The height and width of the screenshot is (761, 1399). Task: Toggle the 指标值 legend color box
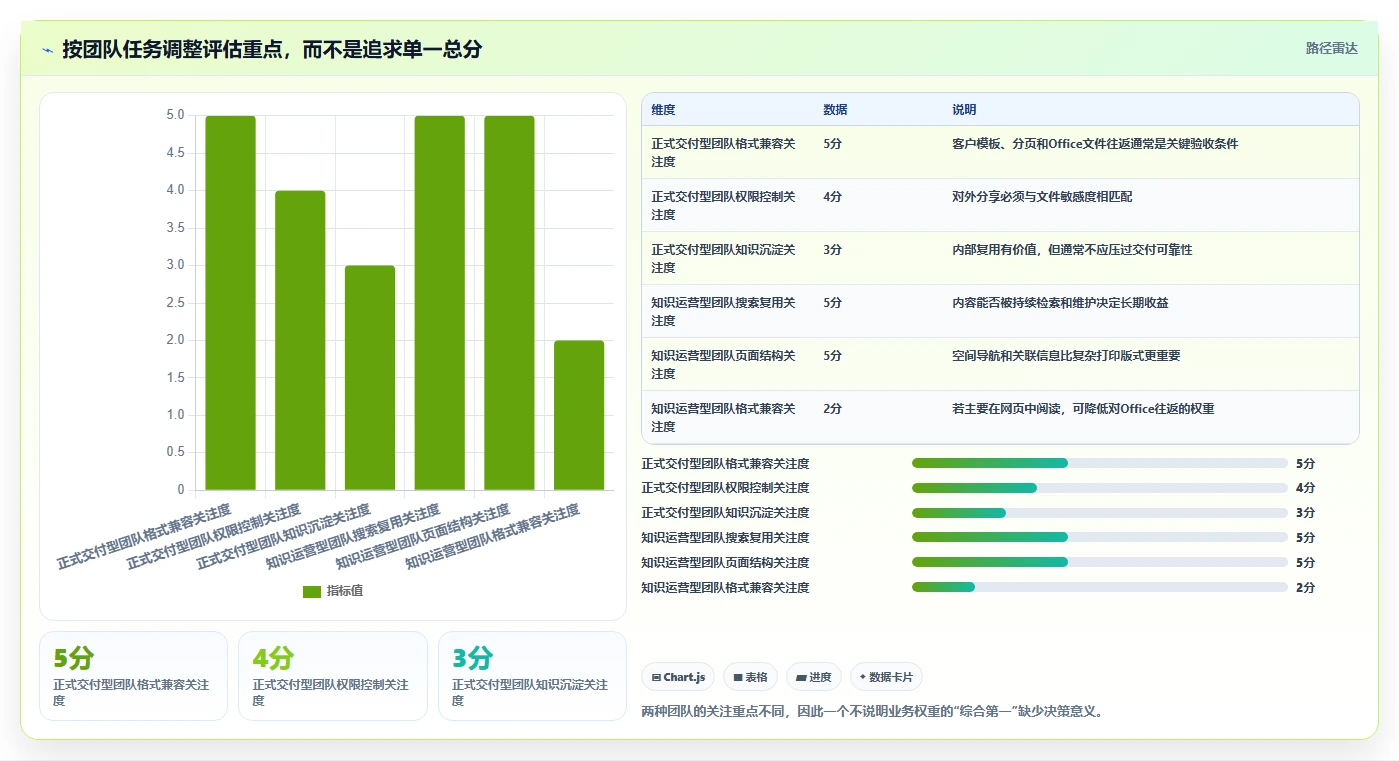pos(312,591)
